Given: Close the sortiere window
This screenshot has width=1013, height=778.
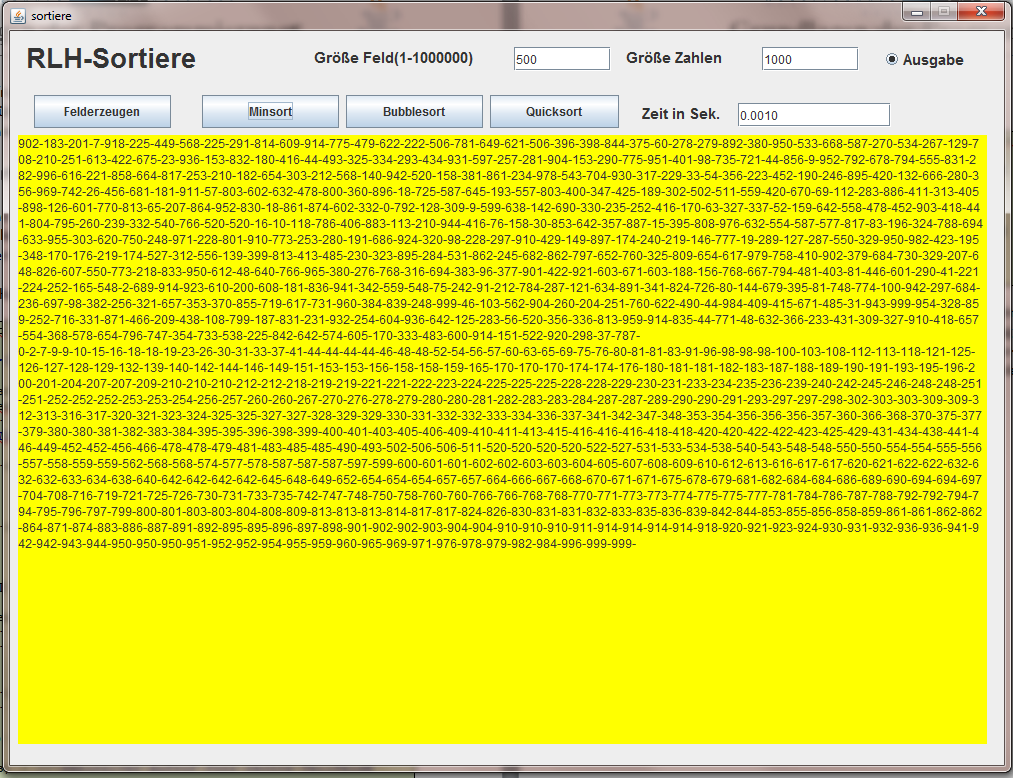Looking at the screenshot, I should [x=980, y=11].
